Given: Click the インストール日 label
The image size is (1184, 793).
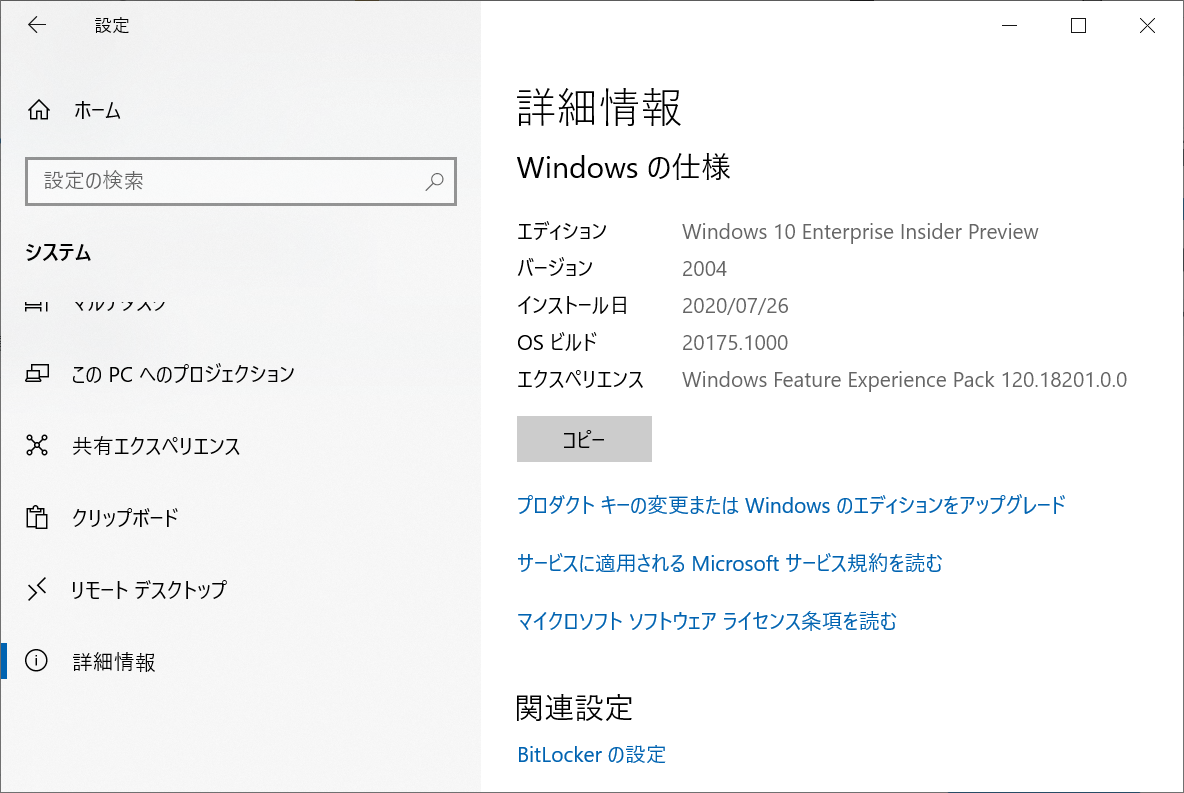Looking at the screenshot, I should tap(572, 305).
